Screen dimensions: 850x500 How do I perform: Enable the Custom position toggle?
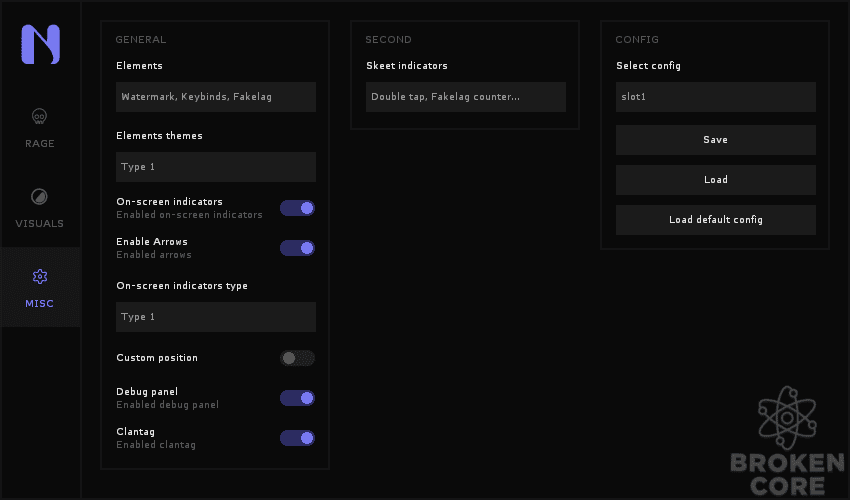coord(297,358)
